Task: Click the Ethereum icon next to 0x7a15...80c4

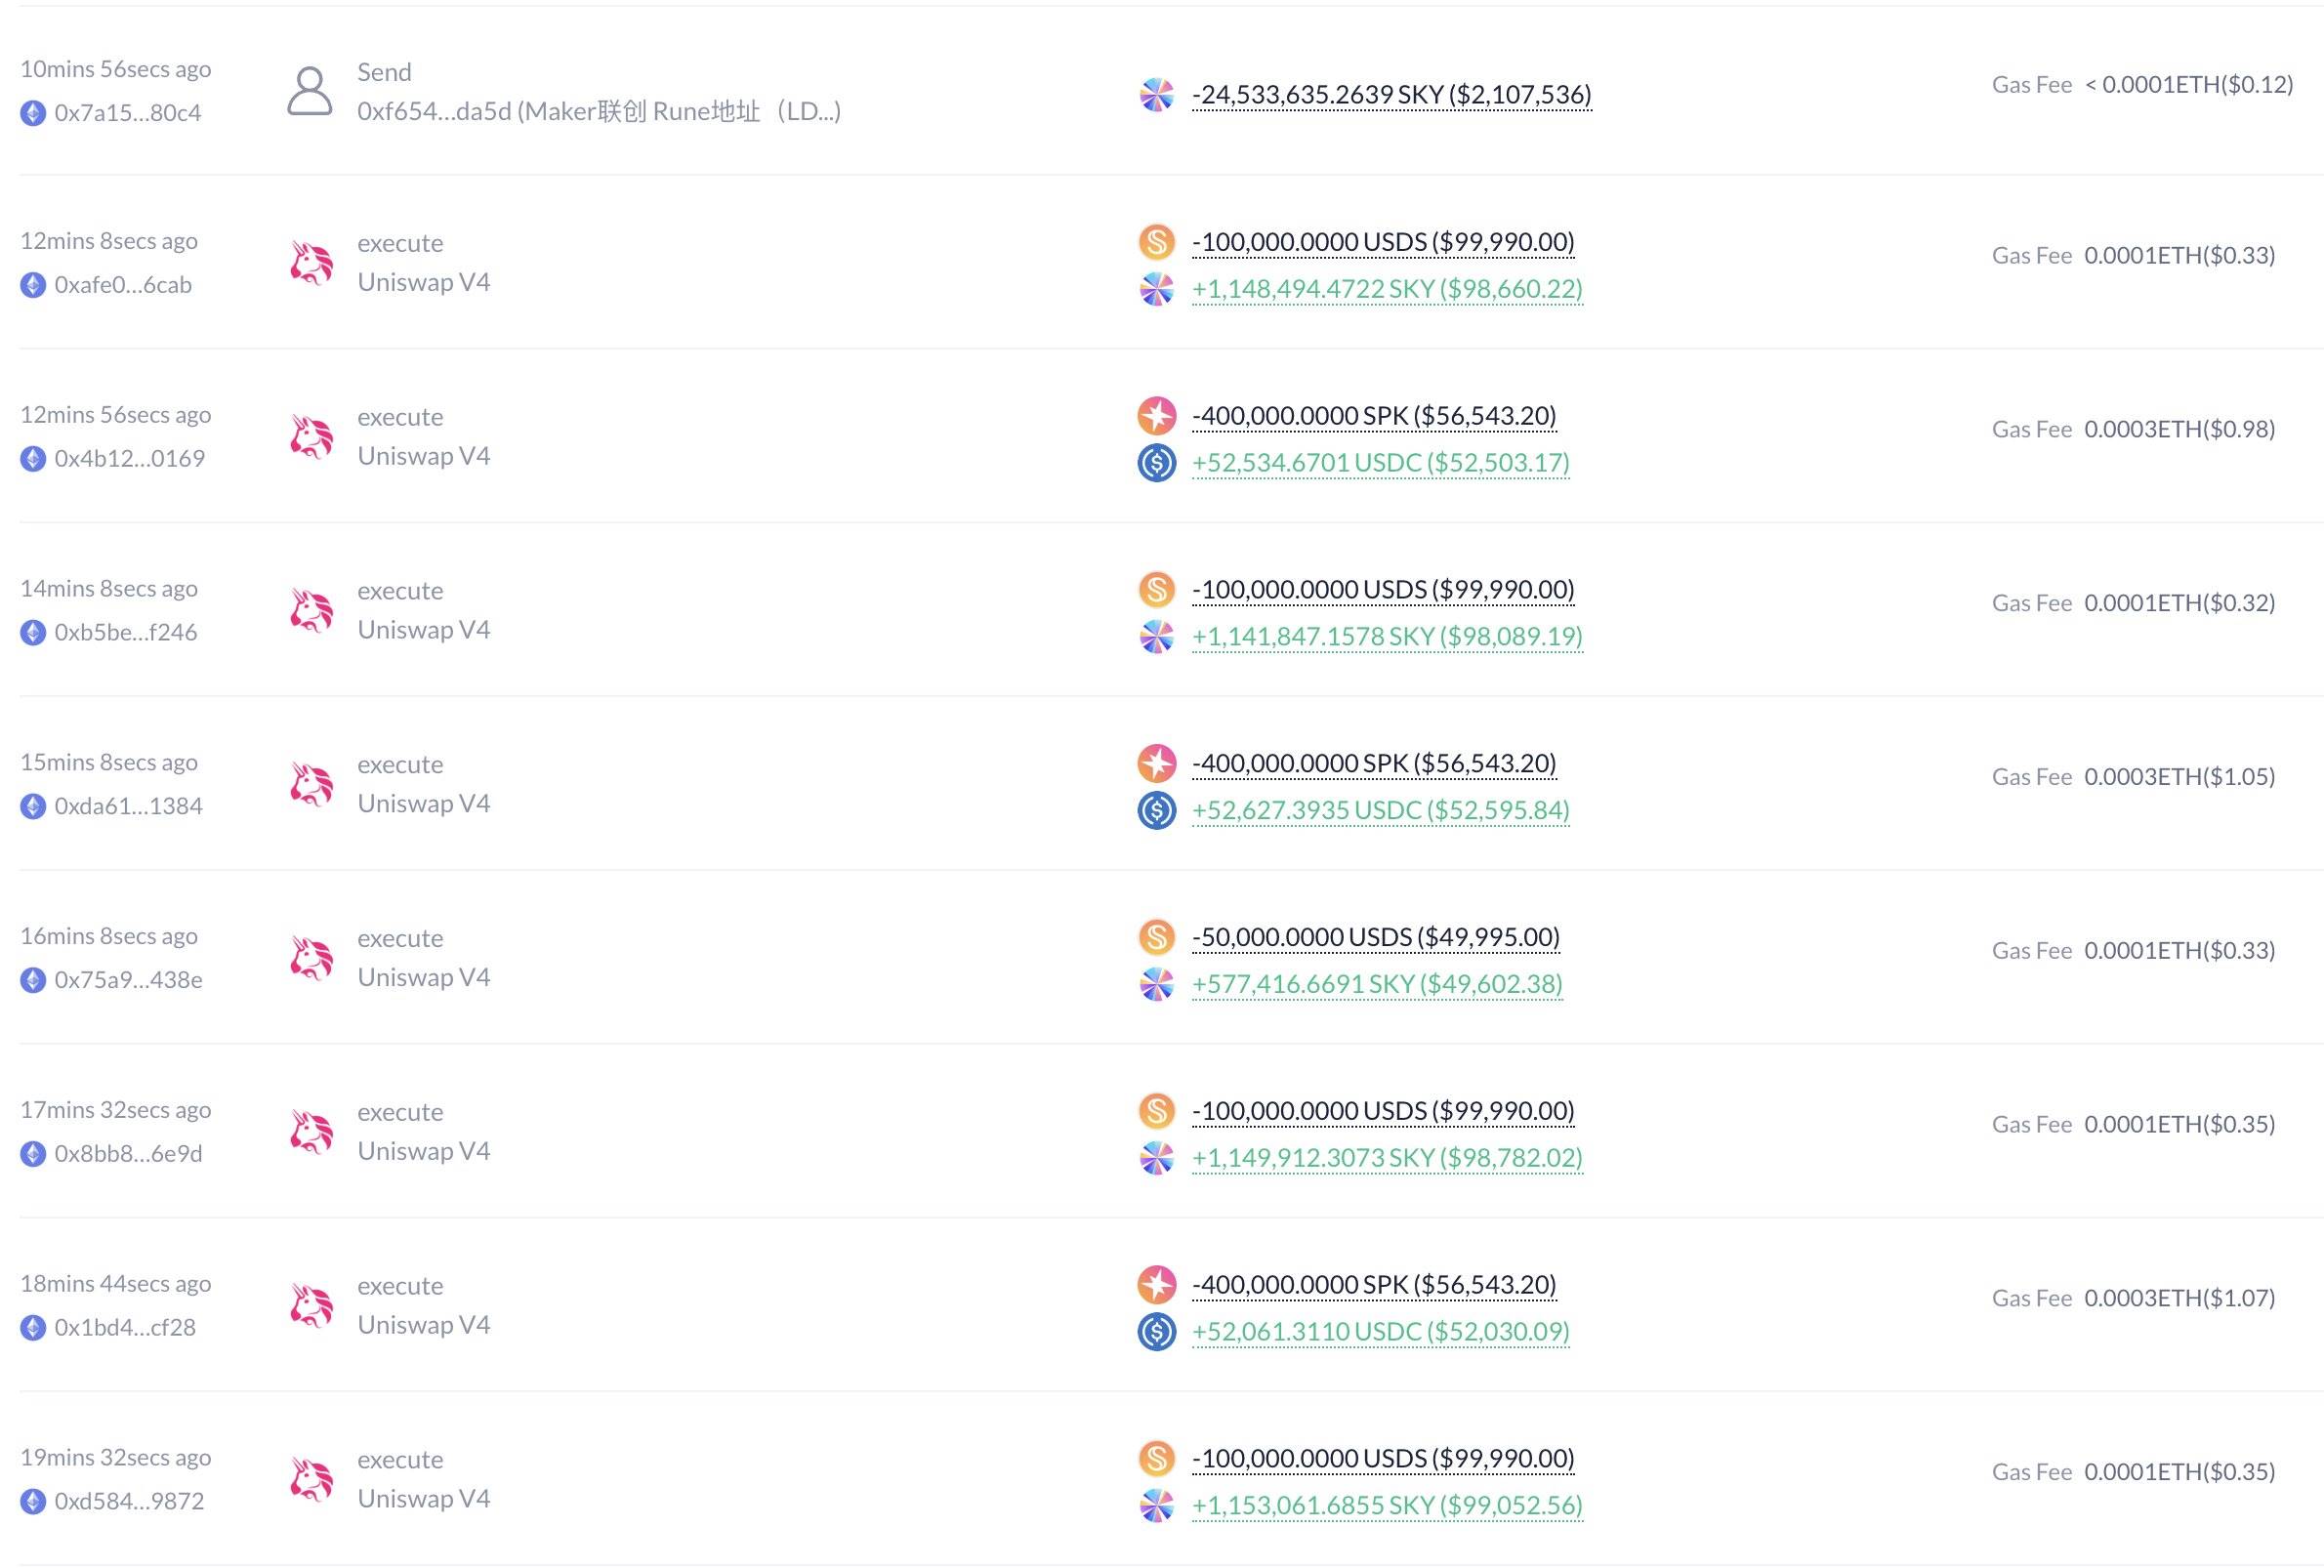Action: (33, 113)
